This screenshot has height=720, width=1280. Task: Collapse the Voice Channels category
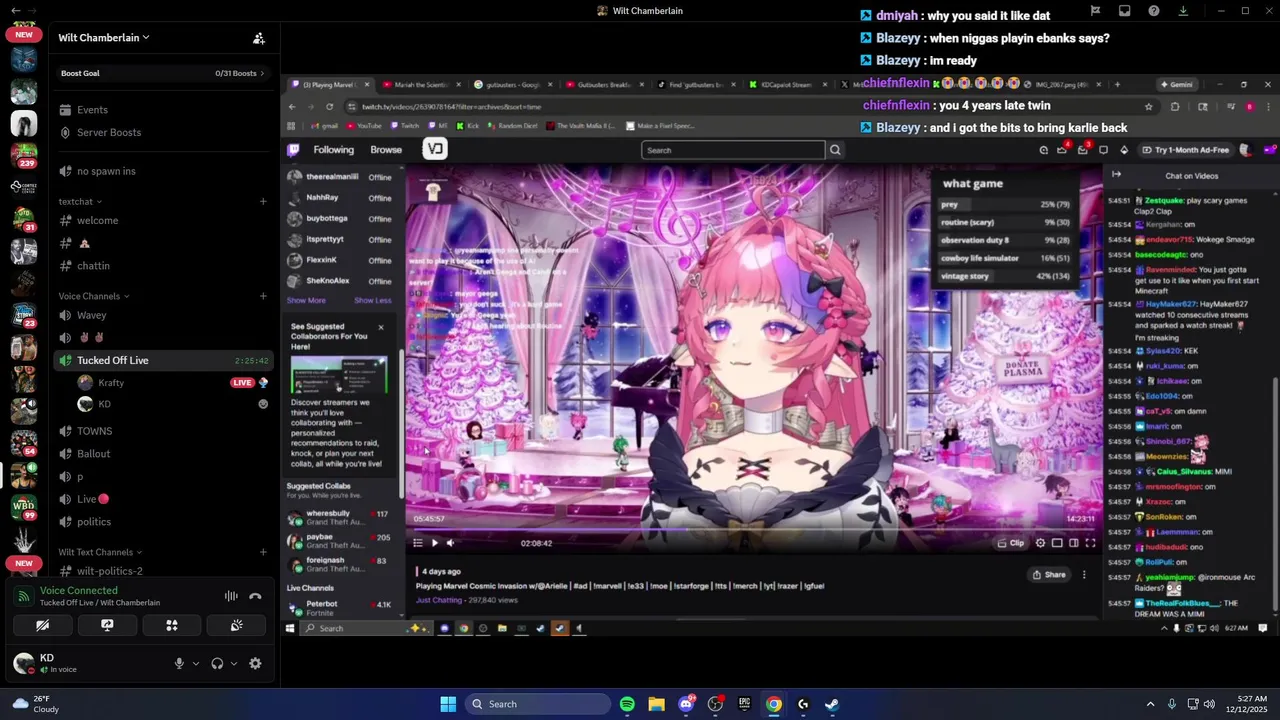[x=93, y=296]
